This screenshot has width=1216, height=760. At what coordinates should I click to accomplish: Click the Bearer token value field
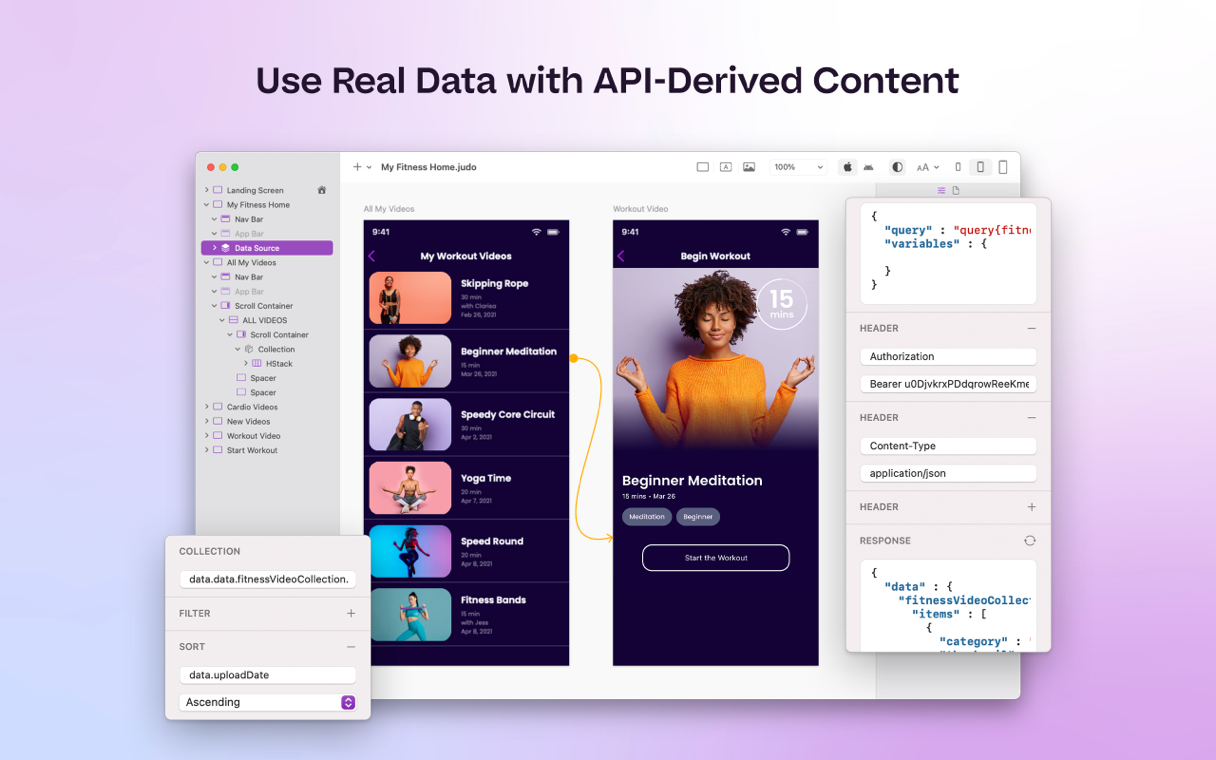(x=948, y=384)
